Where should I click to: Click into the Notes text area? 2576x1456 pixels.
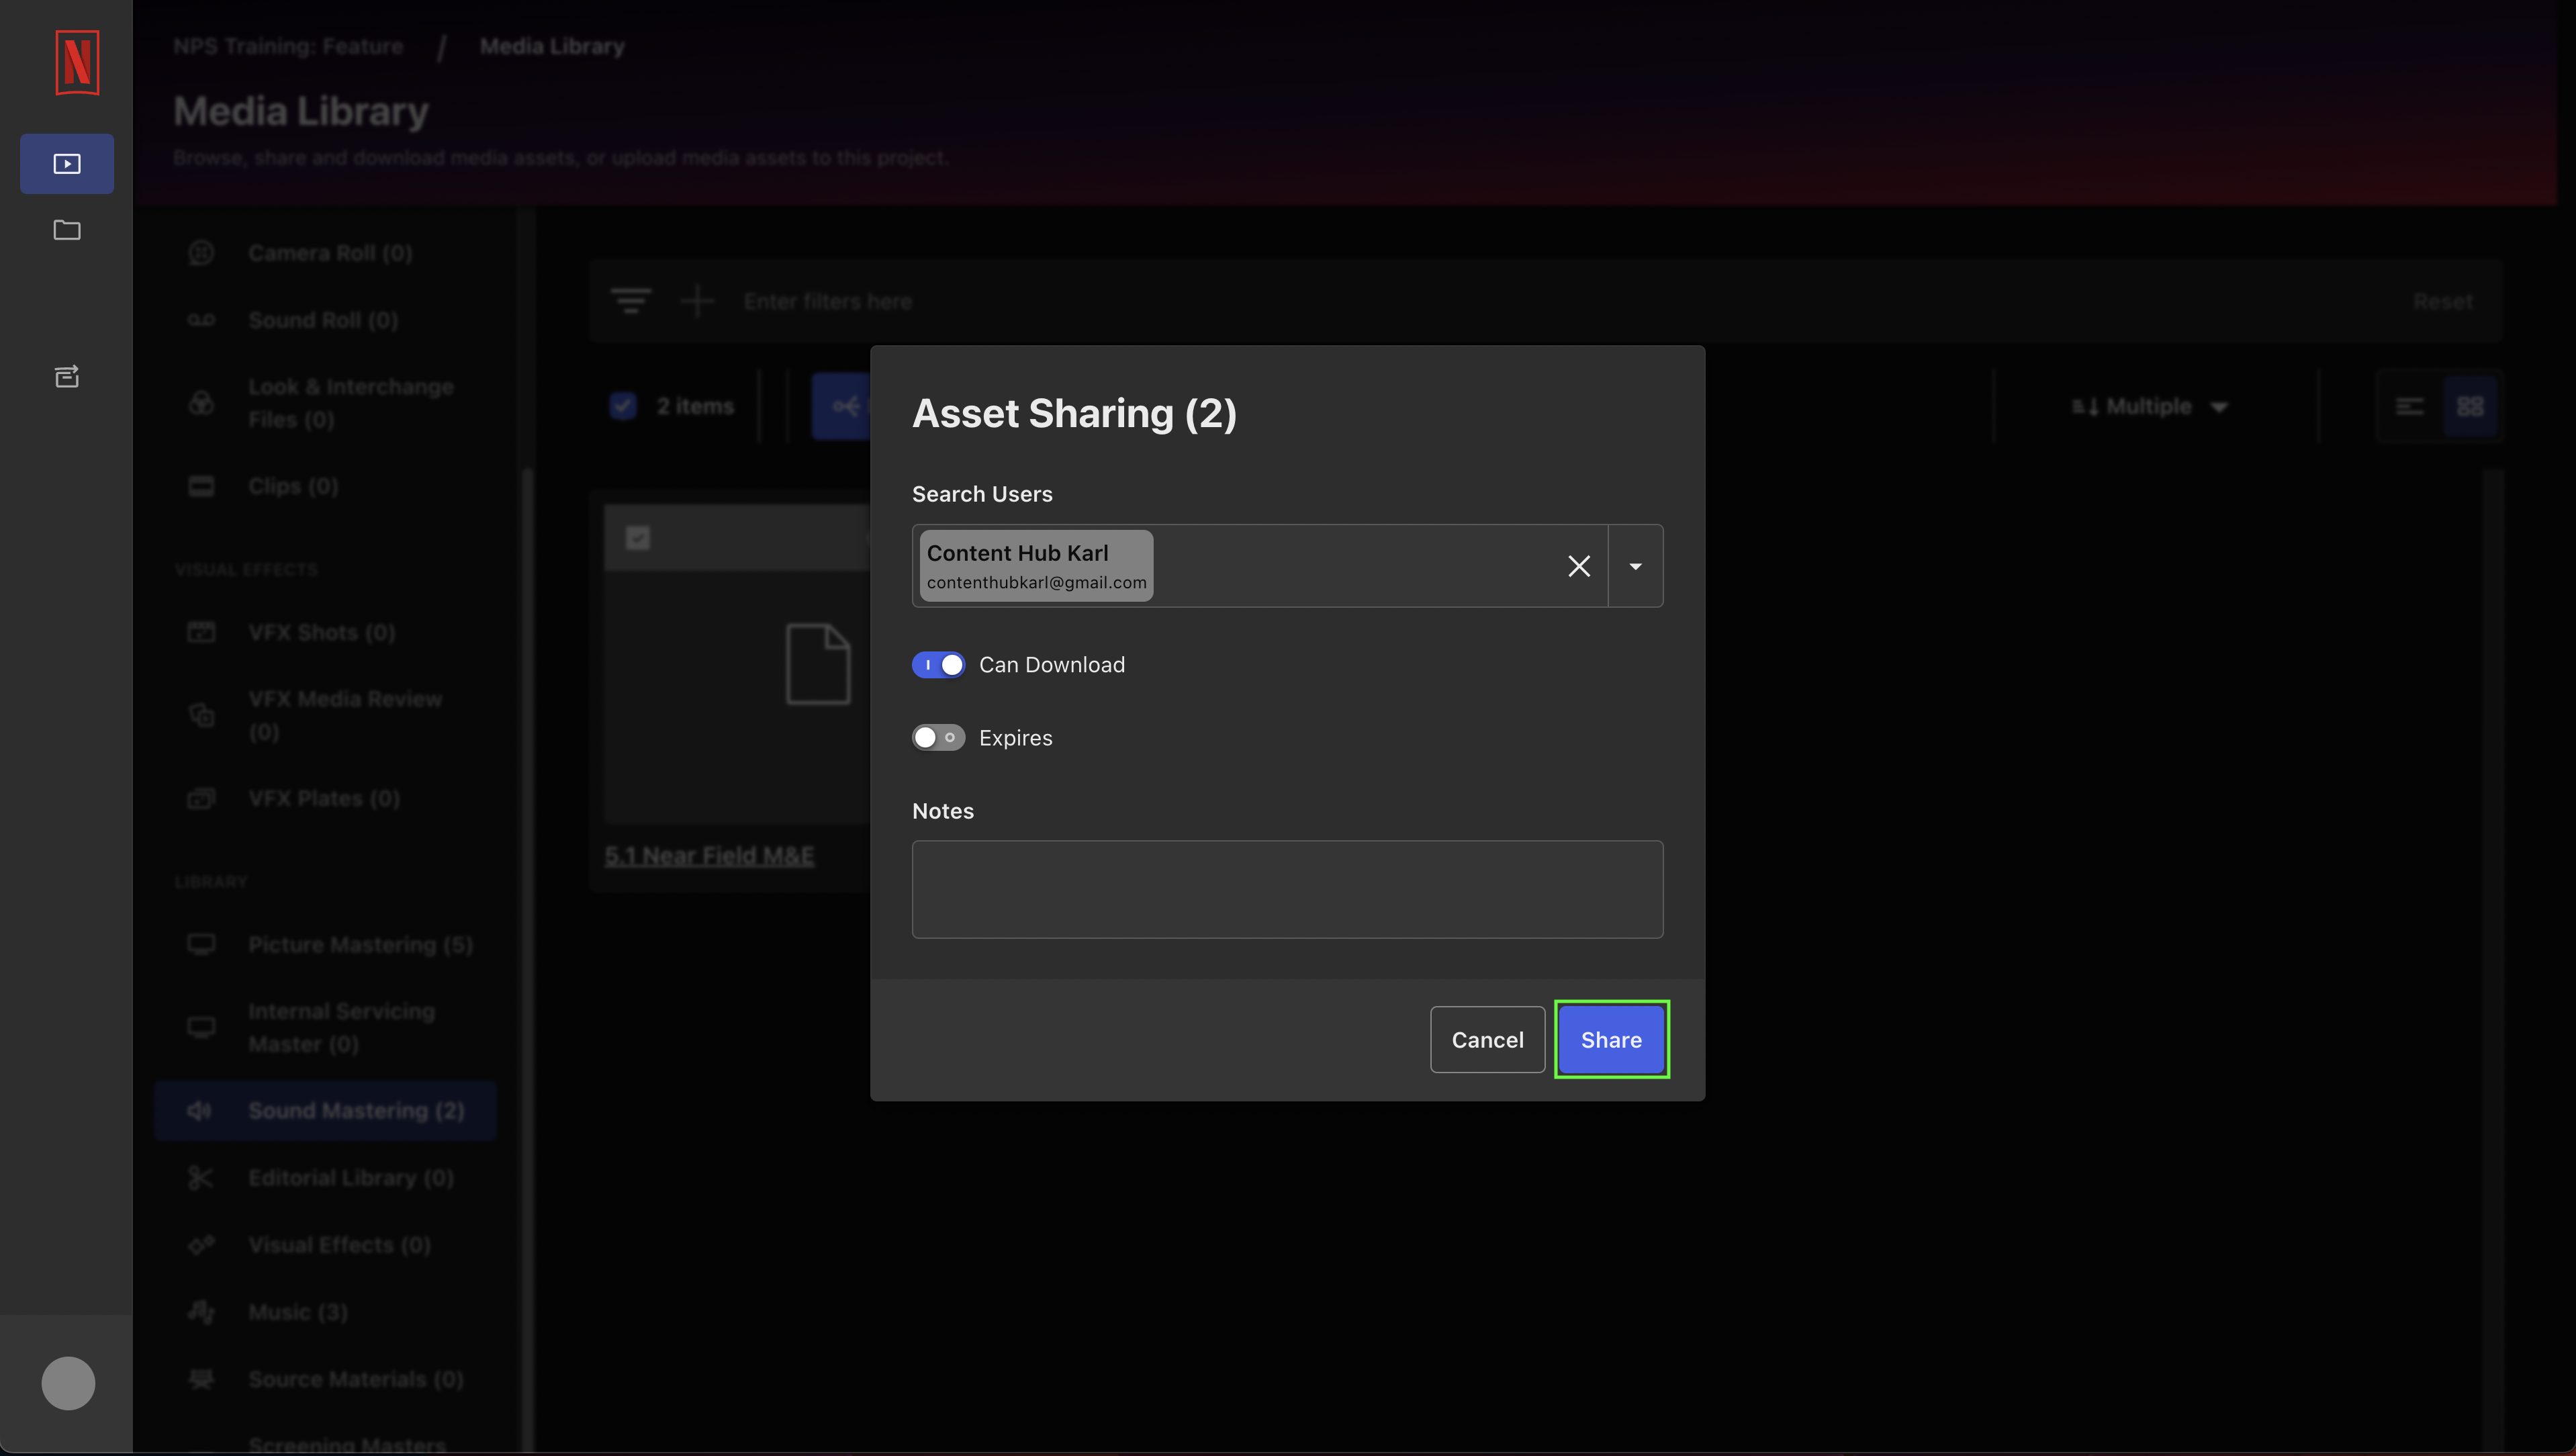(x=1287, y=889)
